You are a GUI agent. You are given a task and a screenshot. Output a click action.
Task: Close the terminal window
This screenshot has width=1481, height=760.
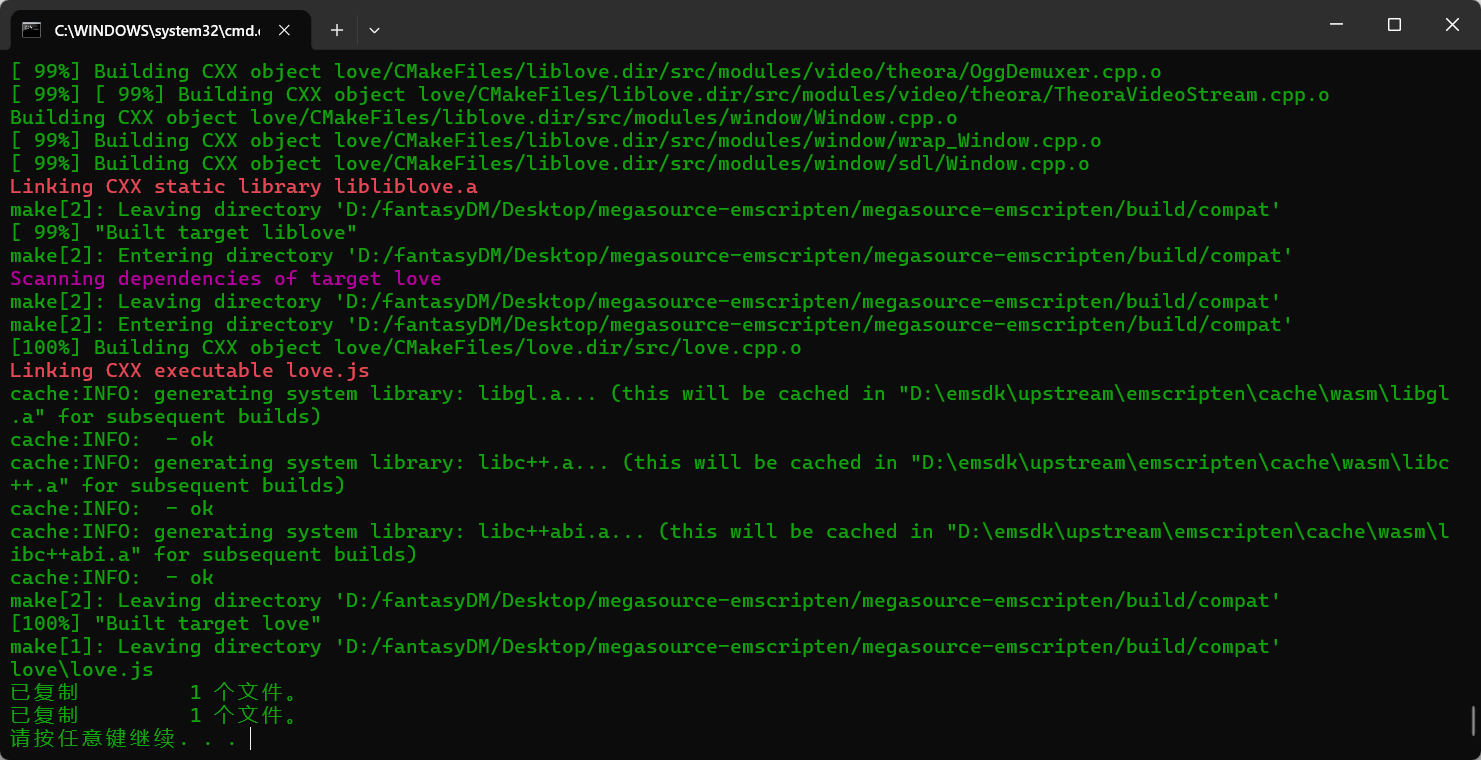click(x=1451, y=25)
